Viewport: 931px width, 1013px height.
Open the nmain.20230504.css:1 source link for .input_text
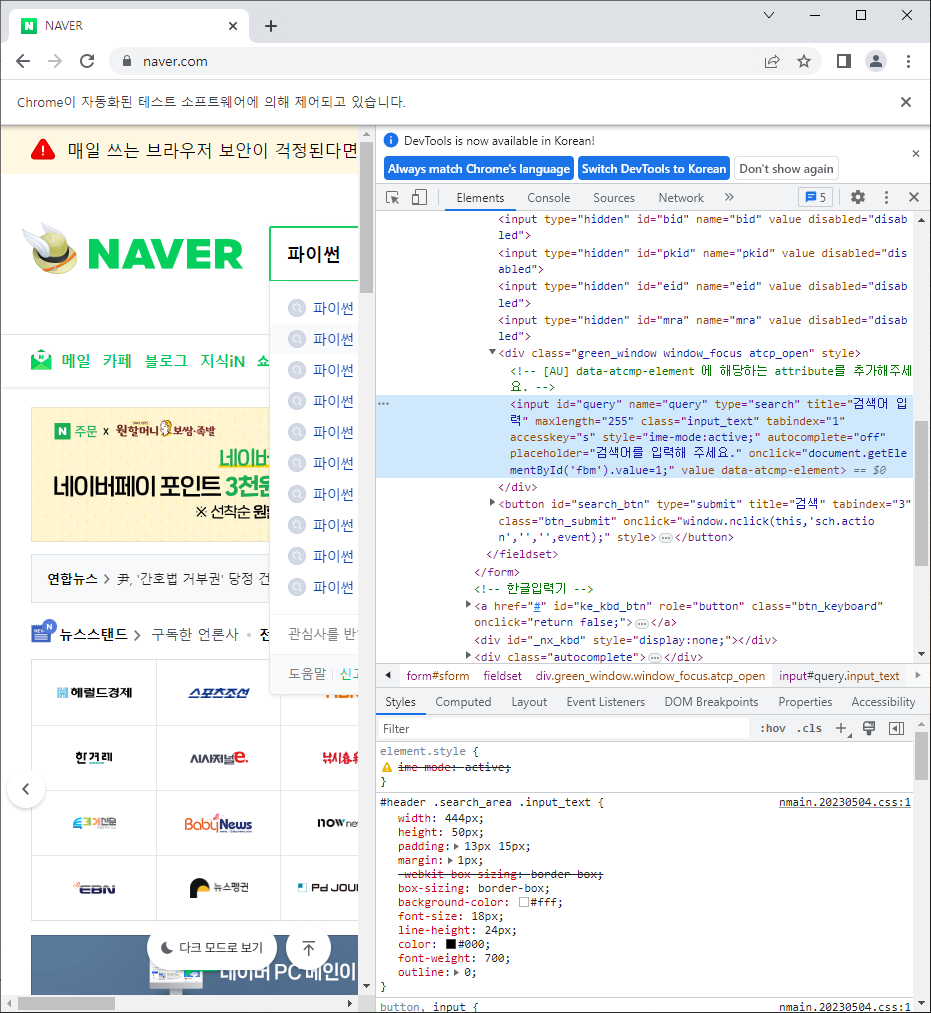pos(844,802)
